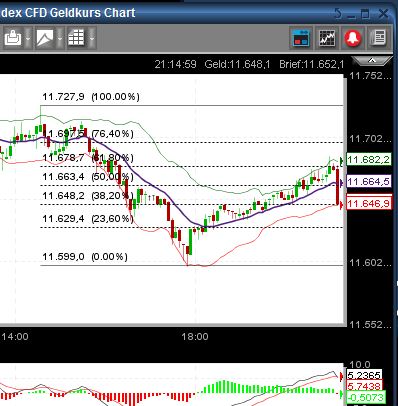
Task: Maximize the Geldkurs Chart window
Action: pyautogui.click(x=366, y=14)
